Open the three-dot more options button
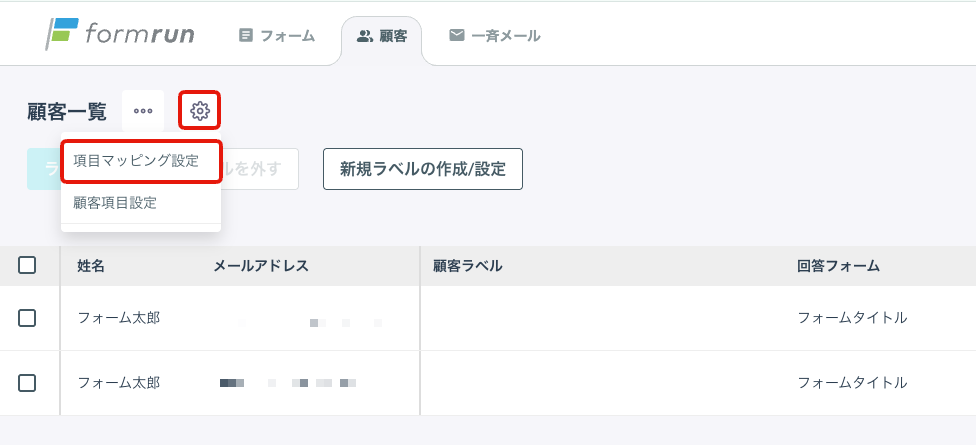The image size is (976, 445). pyautogui.click(x=143, y=111)
